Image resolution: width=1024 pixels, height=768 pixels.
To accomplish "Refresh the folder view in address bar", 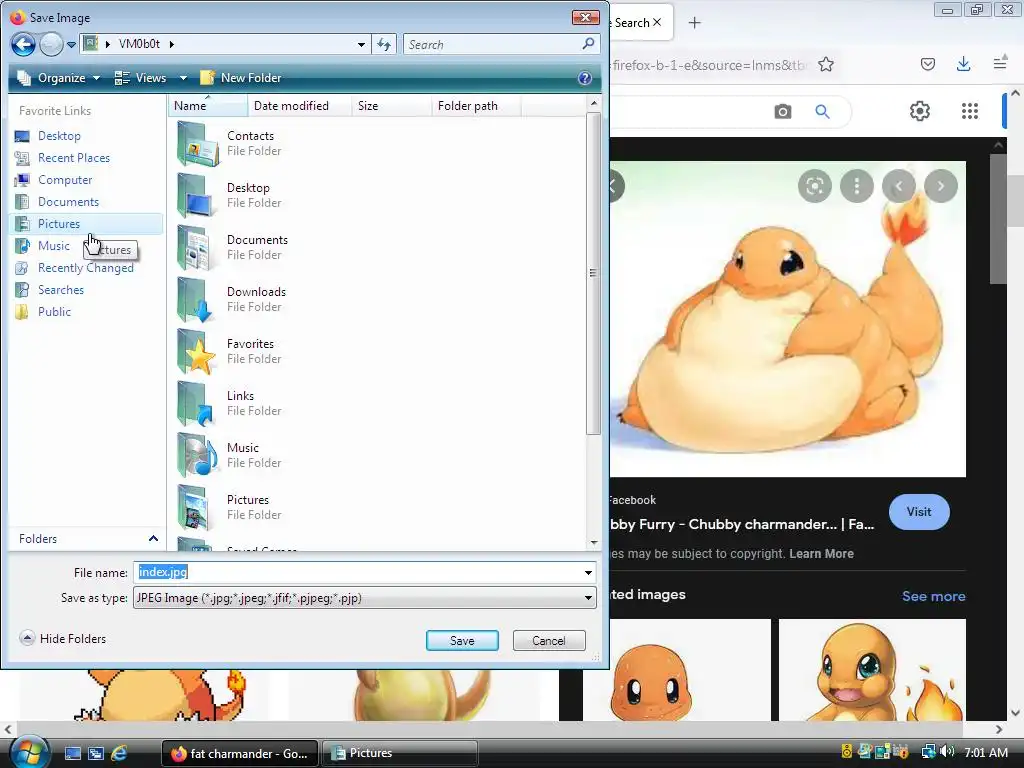I will coord(384,44).
